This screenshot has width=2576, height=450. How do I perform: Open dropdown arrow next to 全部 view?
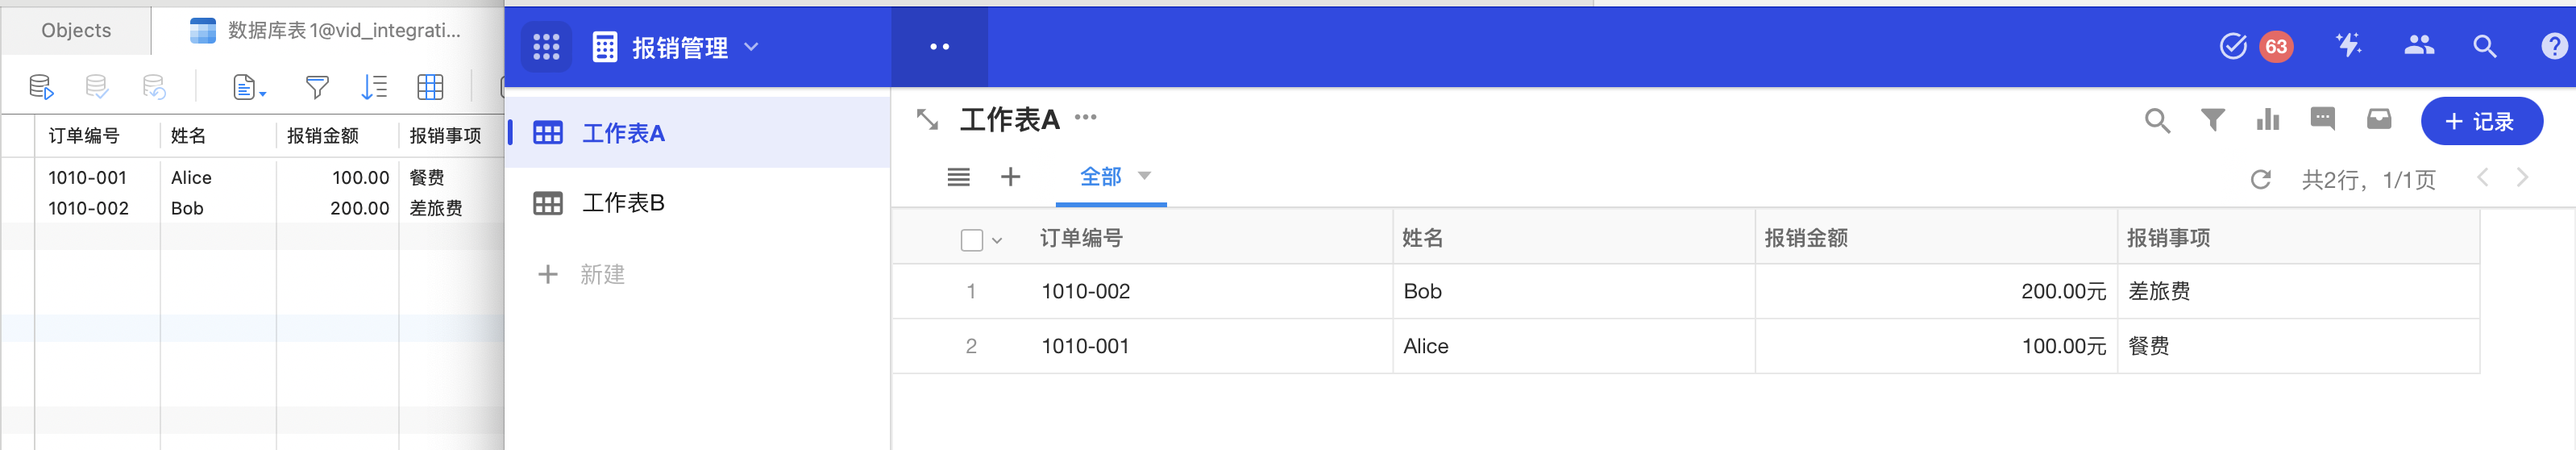point(1145,176)
